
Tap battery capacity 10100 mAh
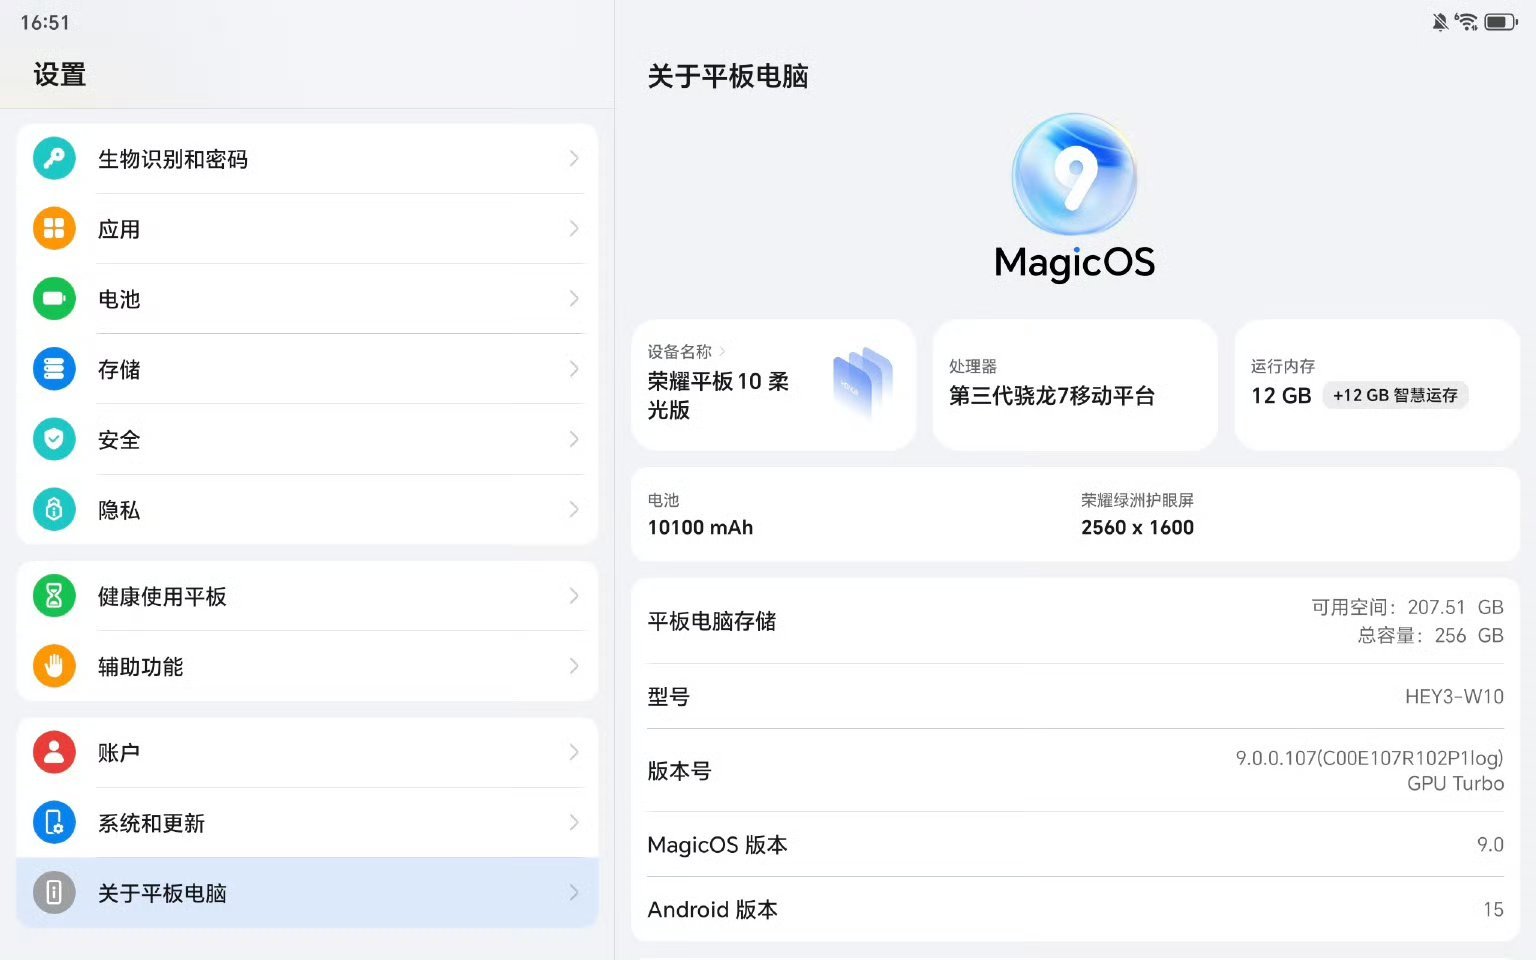[700, 527]
